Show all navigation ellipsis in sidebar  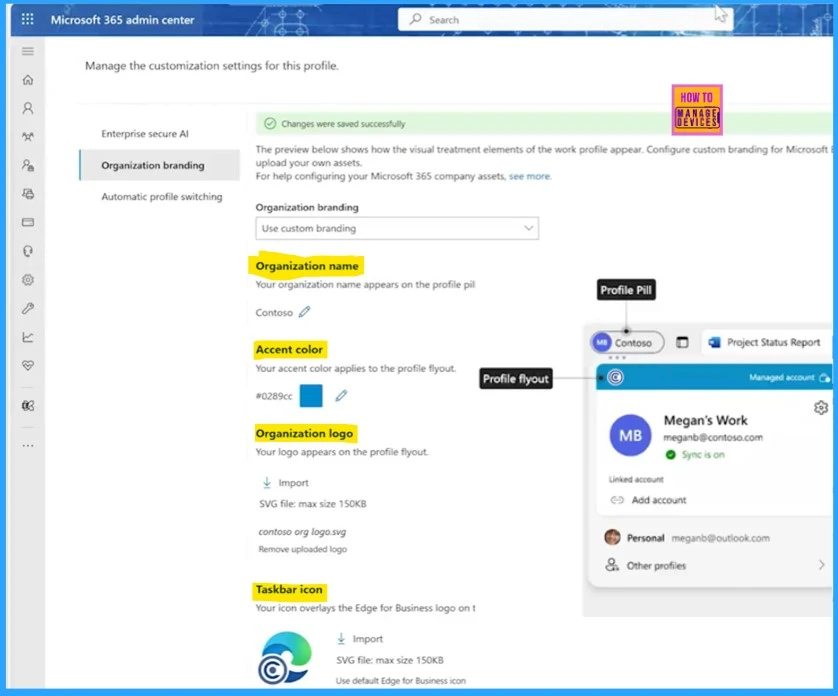[x=28, y=445]
